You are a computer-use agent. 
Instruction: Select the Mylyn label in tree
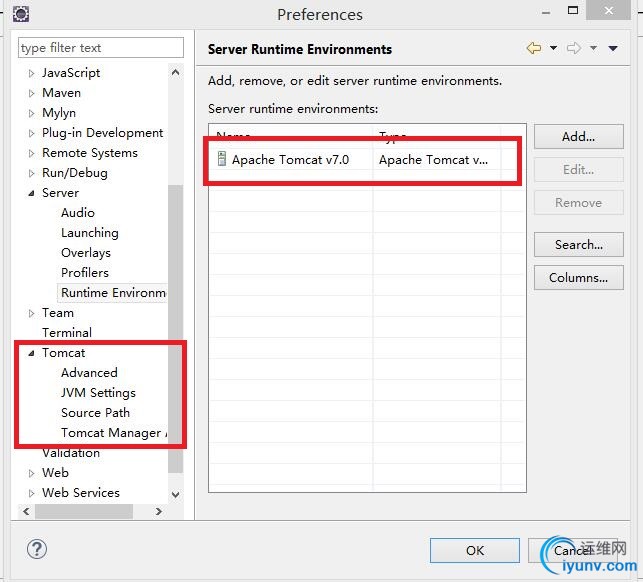(x=59, y=113)
